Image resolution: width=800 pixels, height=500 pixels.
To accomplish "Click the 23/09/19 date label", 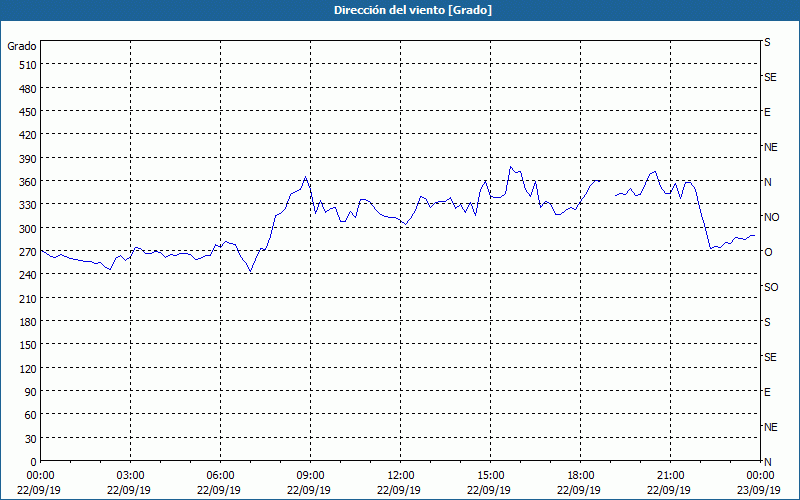I will (759, 490).
